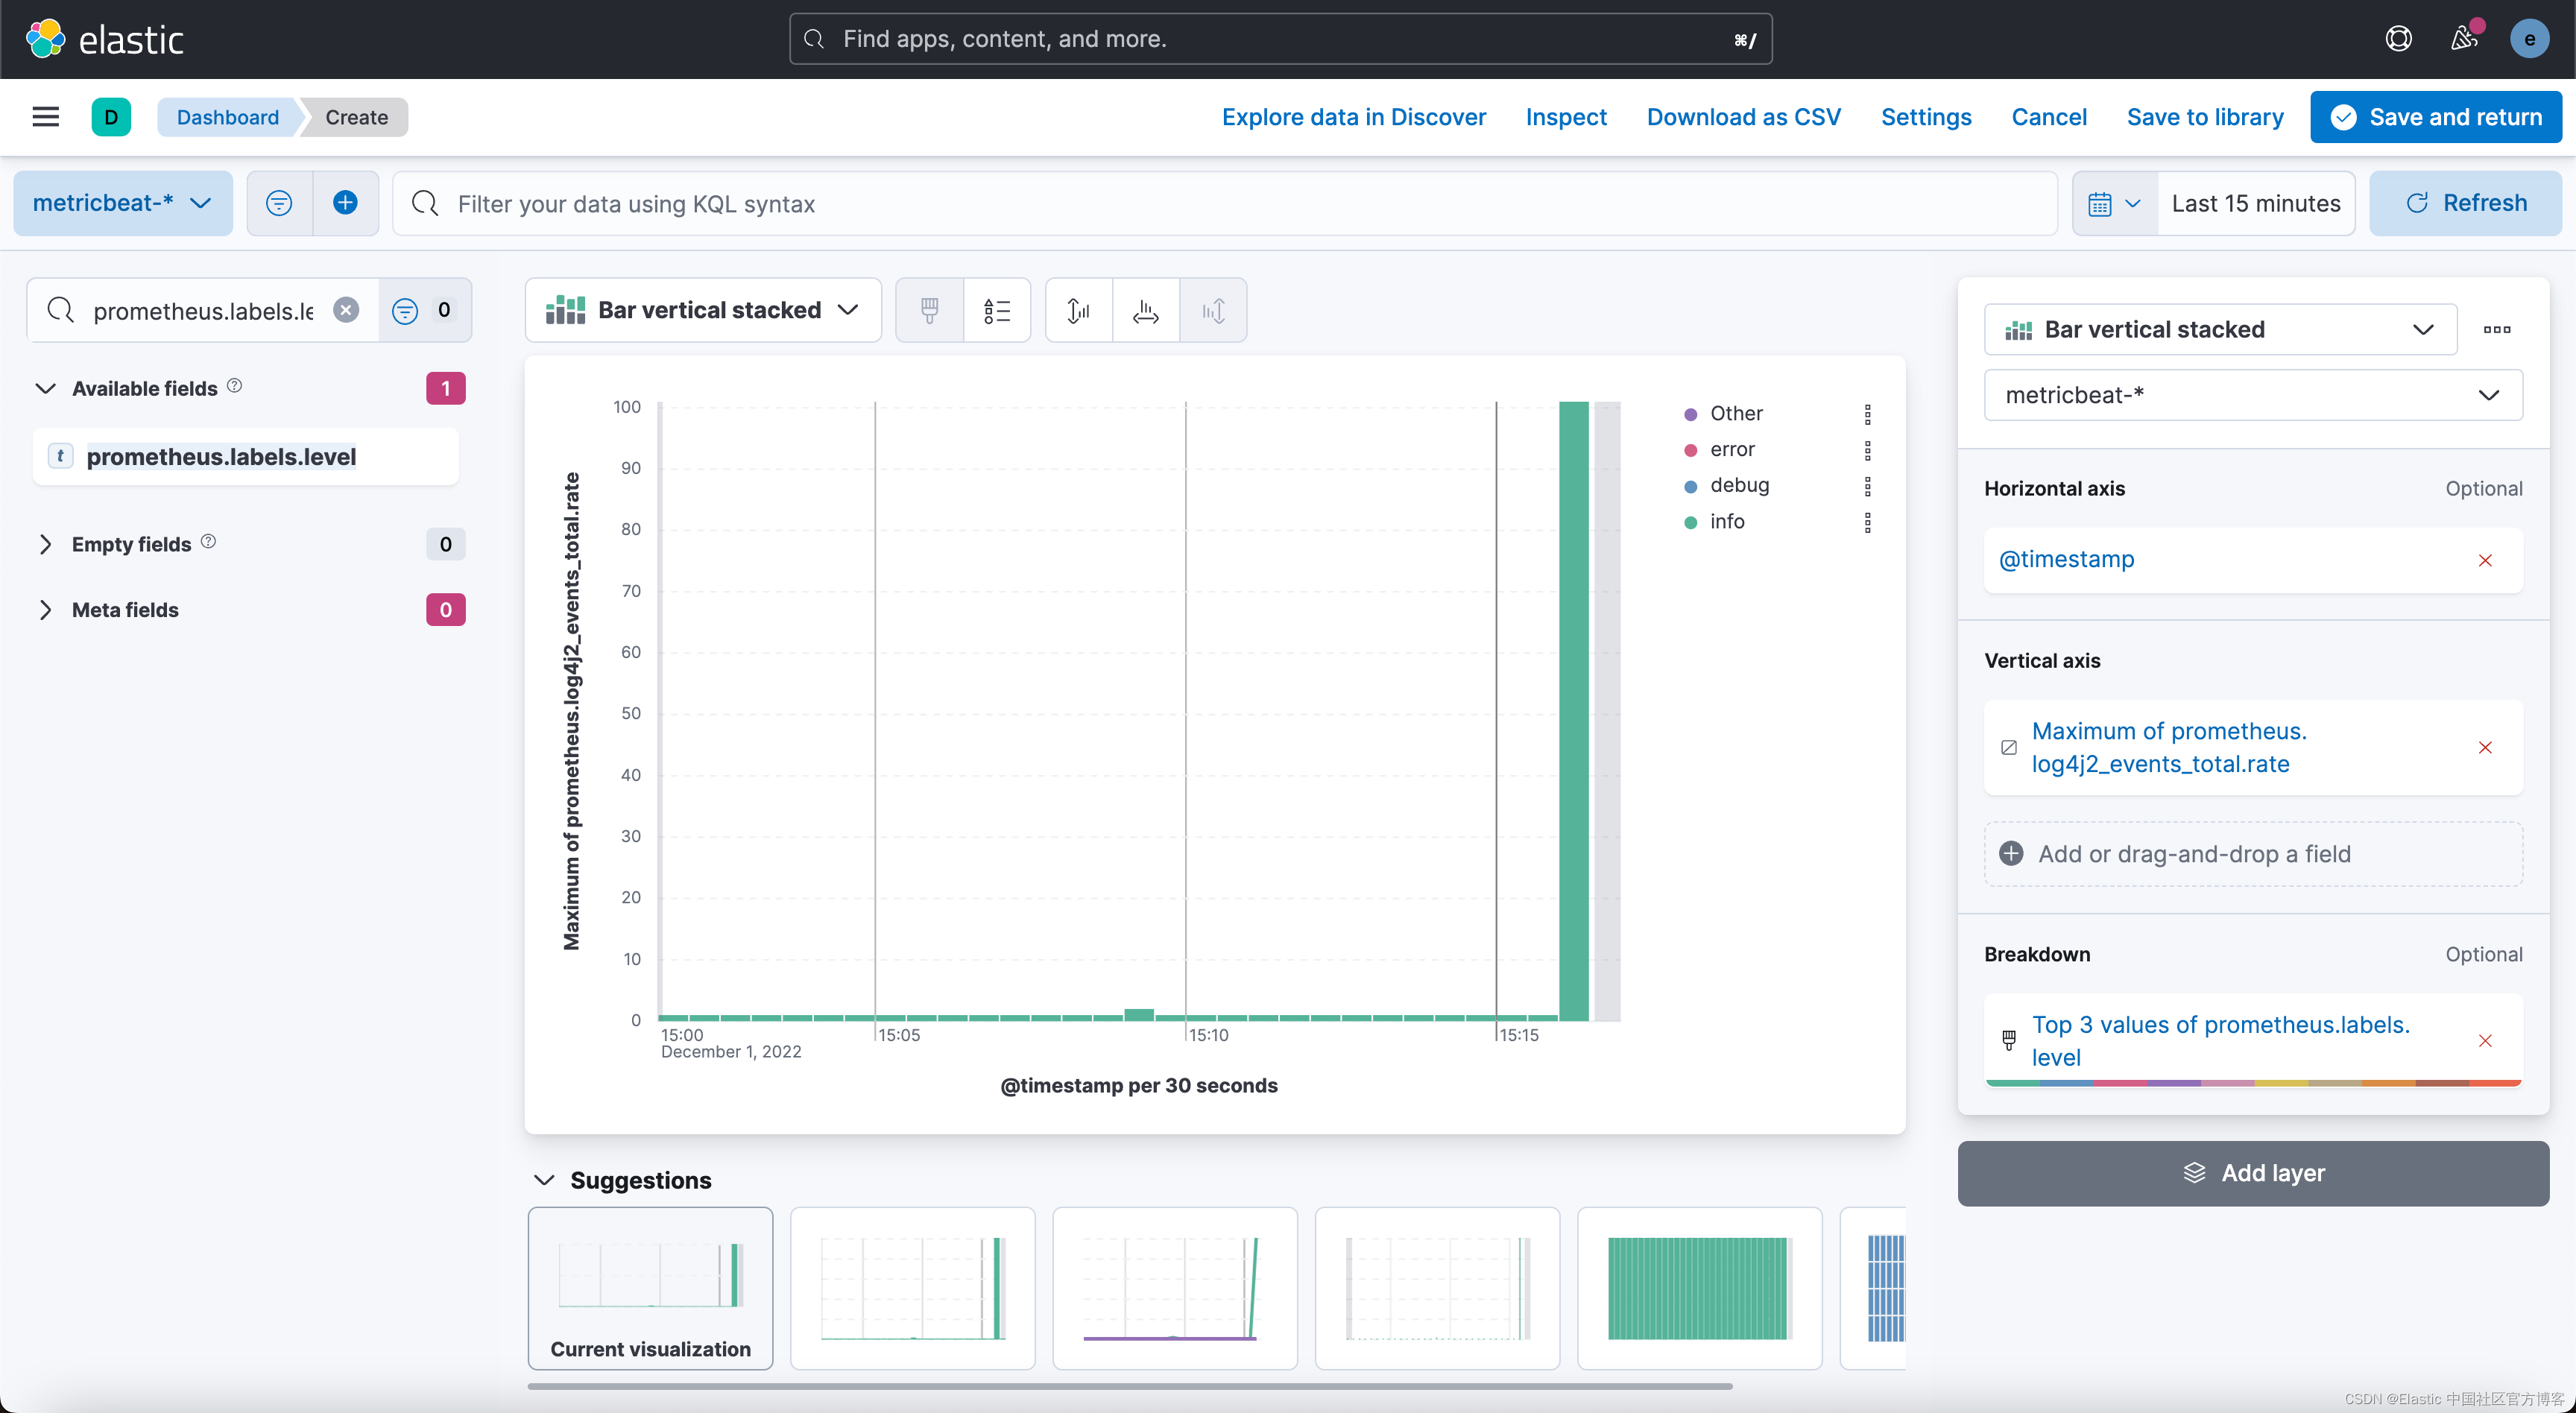This screenshot has width=2576, height=1413.
Task: Open the Bar vertical stacked chart switcher
Action: [703, 311]
